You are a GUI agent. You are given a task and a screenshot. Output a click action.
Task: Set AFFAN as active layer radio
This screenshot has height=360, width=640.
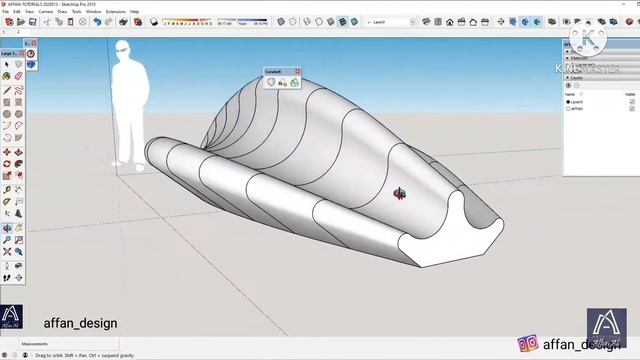(x=568, y=109)
